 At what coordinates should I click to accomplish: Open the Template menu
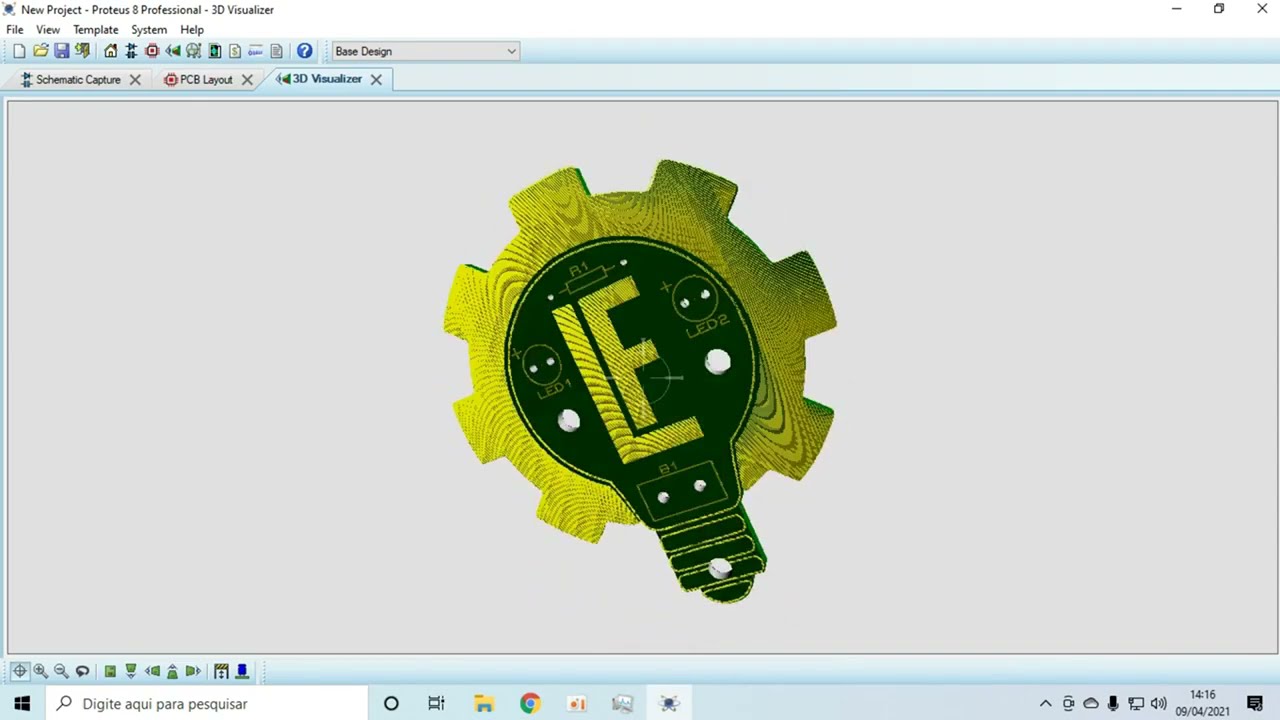96,30
